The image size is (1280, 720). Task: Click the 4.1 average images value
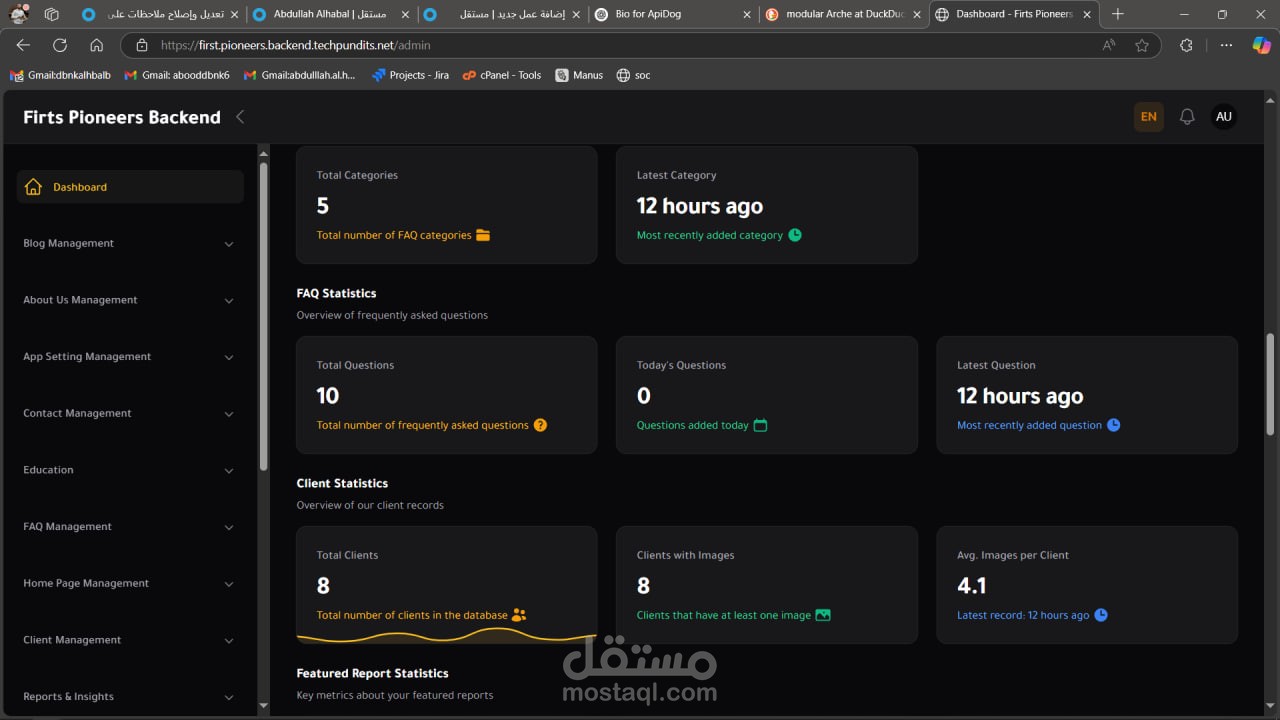click(971, 586)
